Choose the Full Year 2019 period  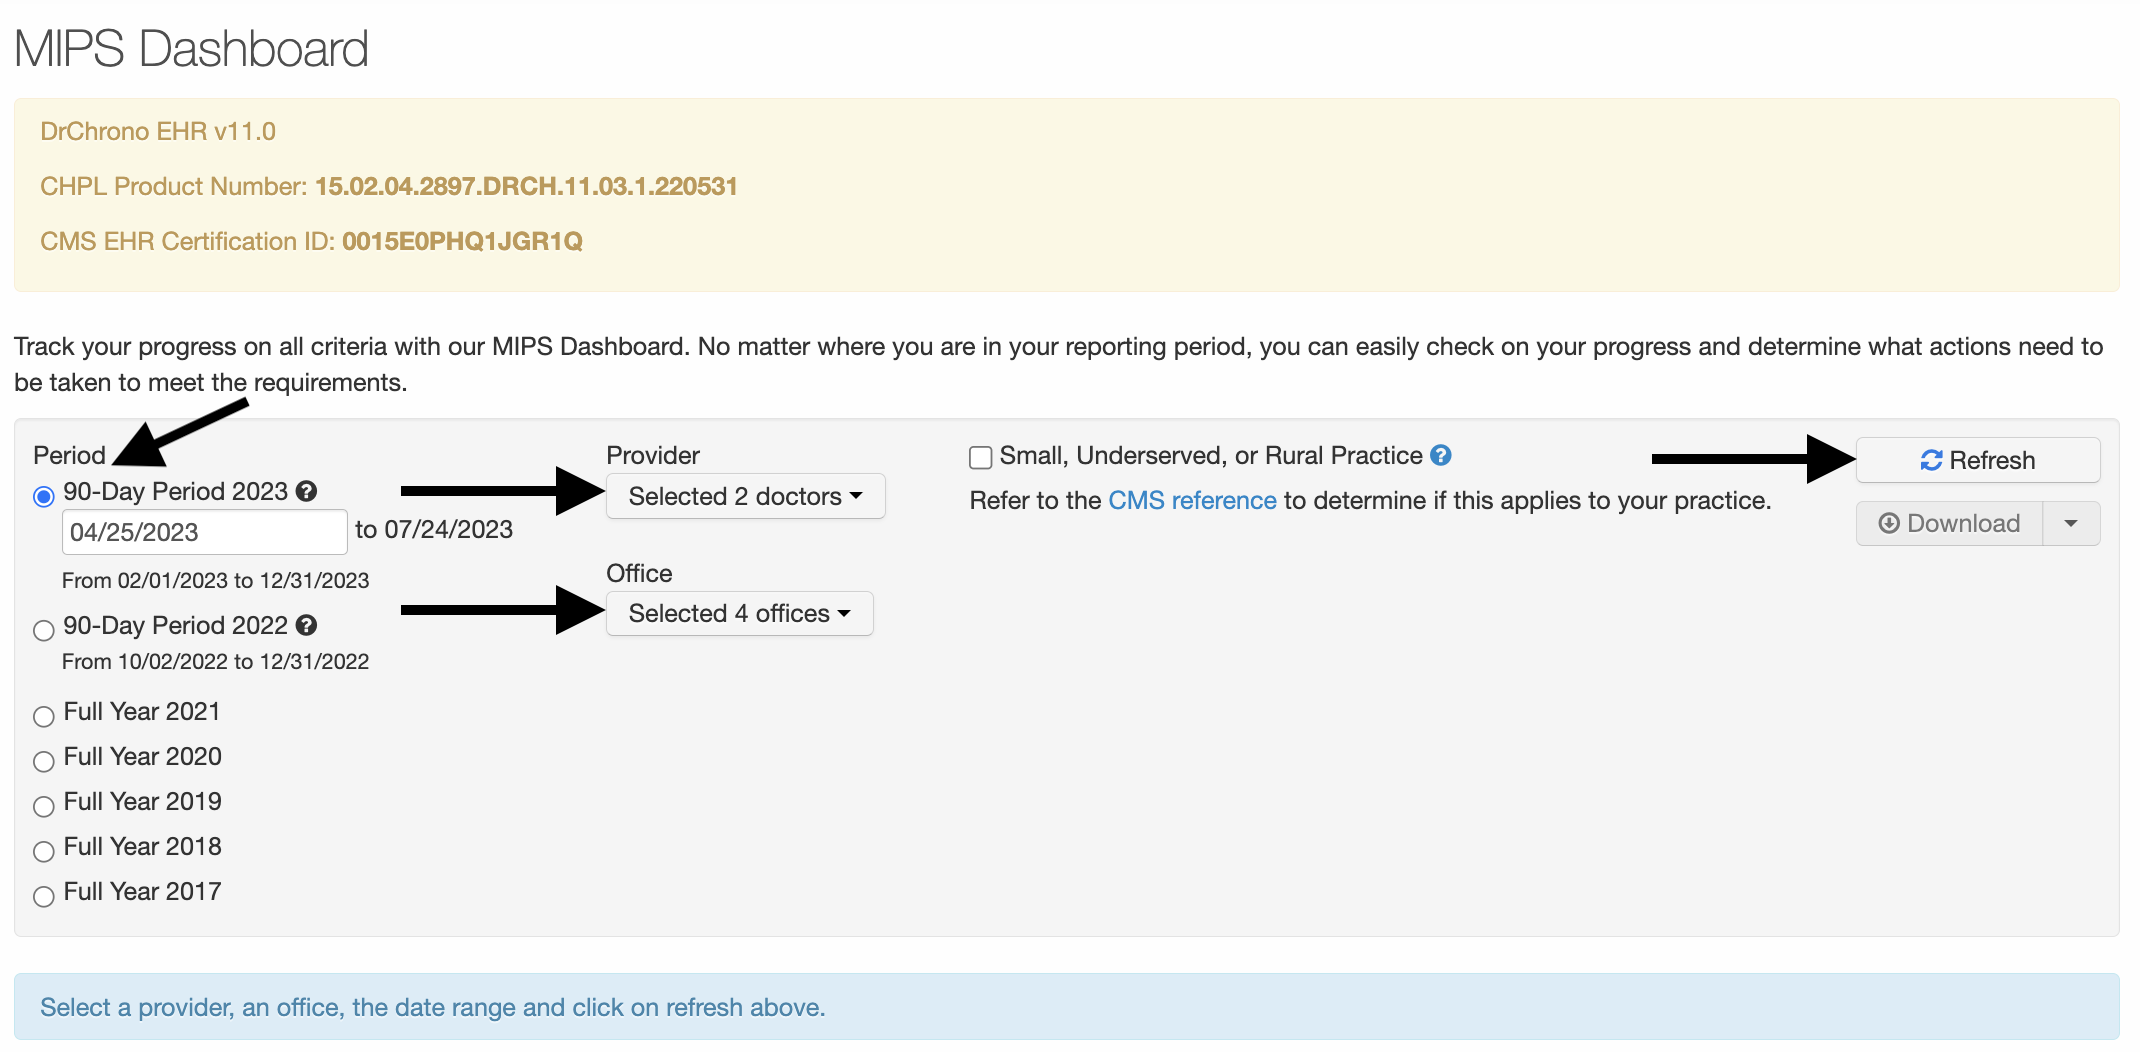click(x=44, y=806)
